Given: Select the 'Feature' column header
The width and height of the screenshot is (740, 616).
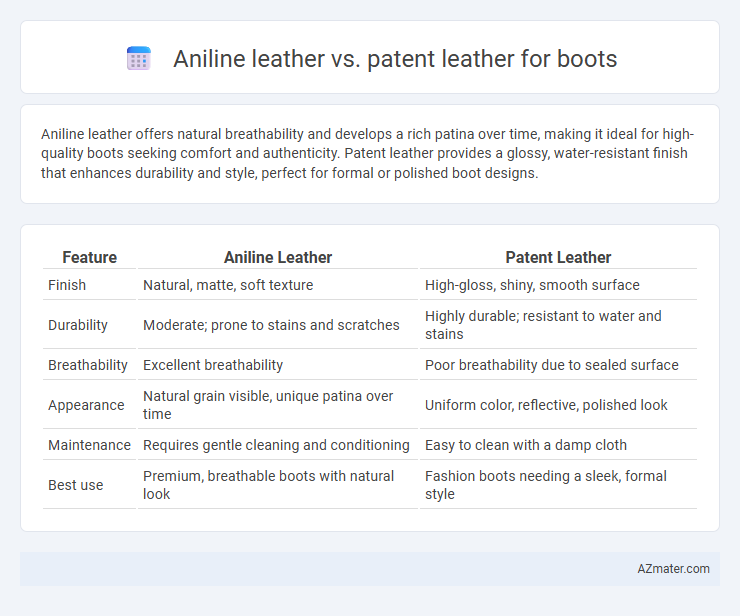Looking at the screenshot, I should (90, 257).
